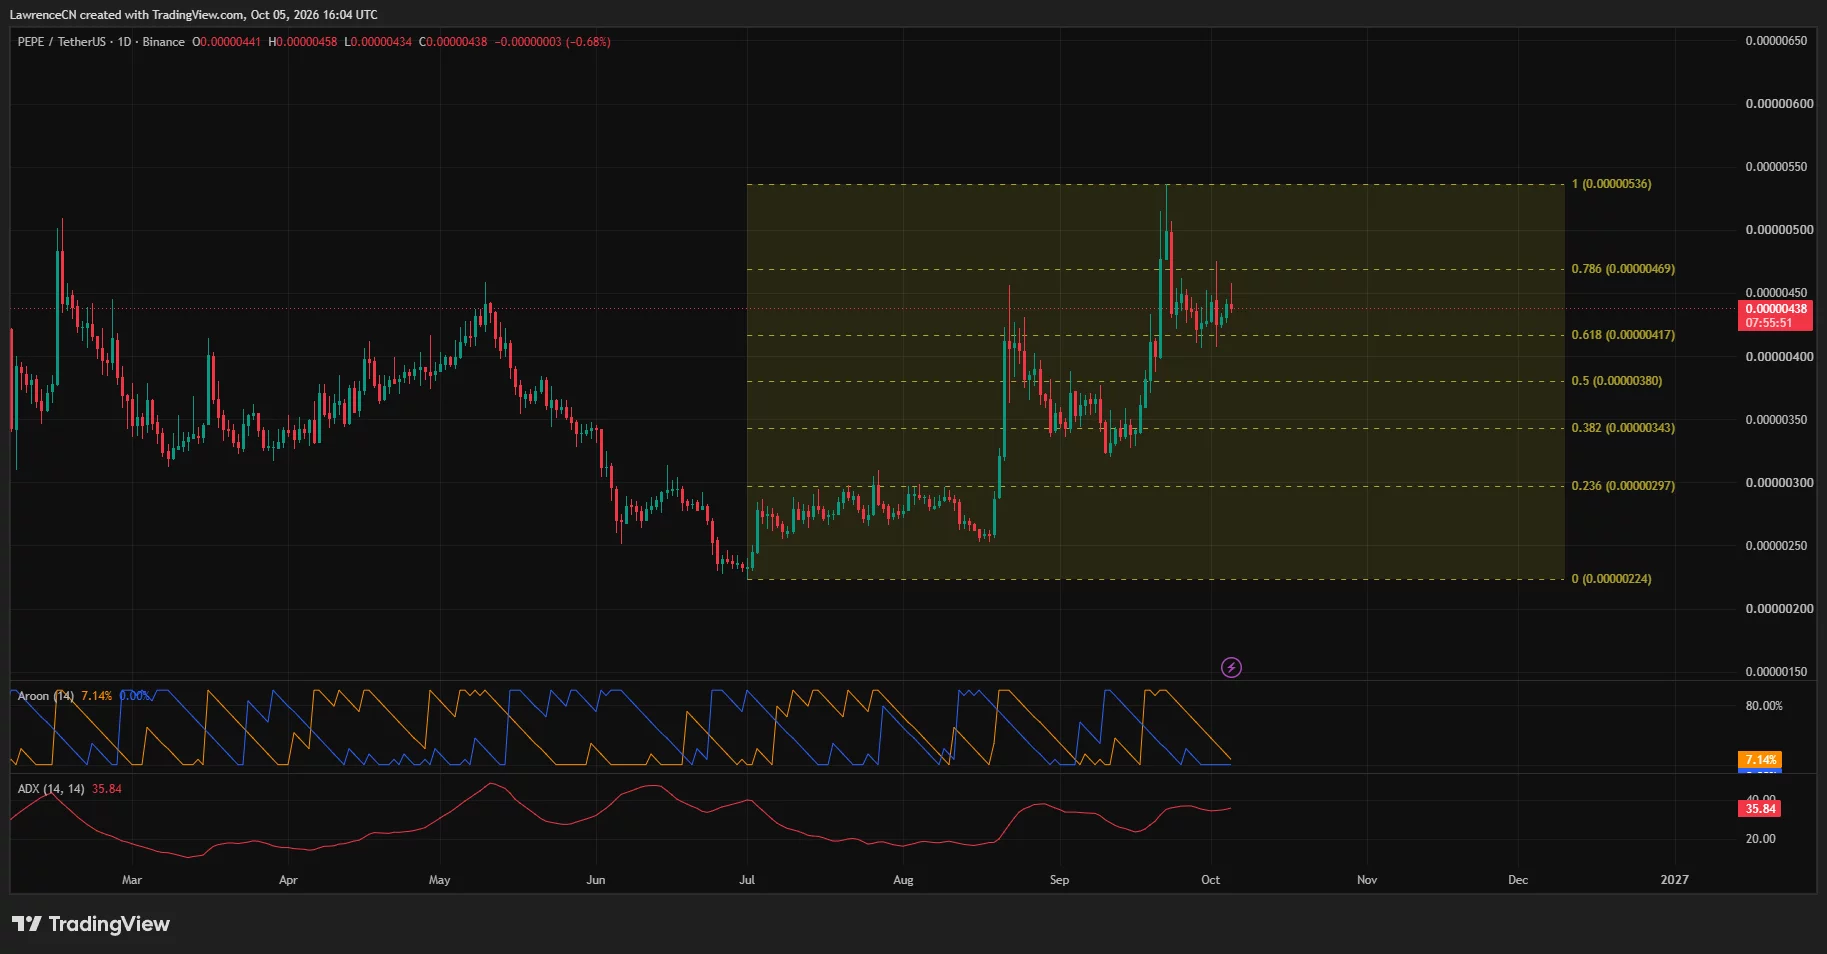Image resolution: width=1827 pixels, height=954 pixels.
Task: Click the Nov label on time axis
Action: click(x=1367, y=880)
